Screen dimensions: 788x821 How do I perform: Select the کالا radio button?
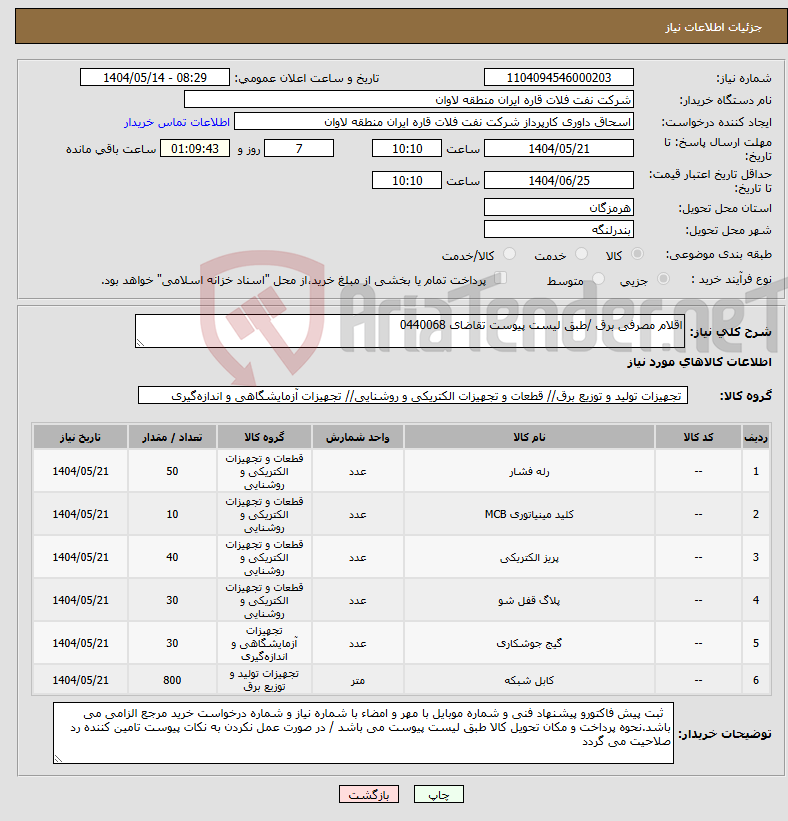point(637,254)
